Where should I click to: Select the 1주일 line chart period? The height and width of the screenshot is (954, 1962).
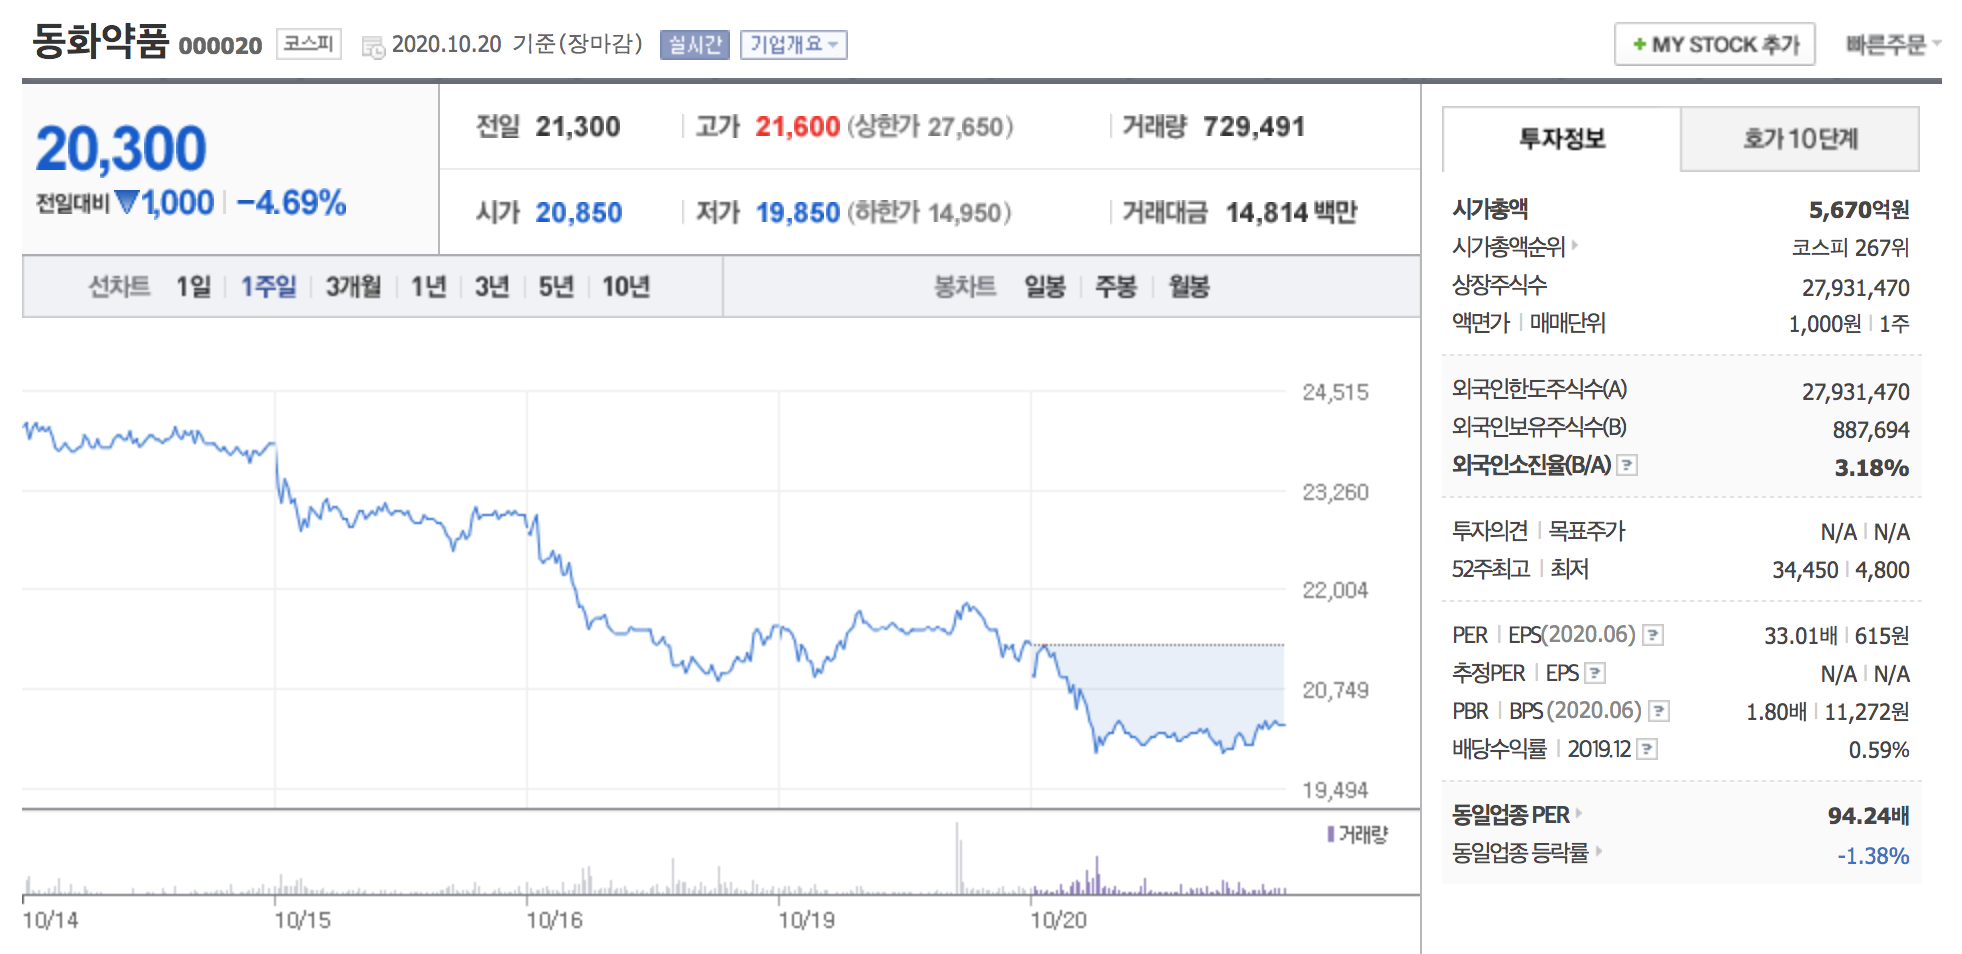tap(268, 287)
